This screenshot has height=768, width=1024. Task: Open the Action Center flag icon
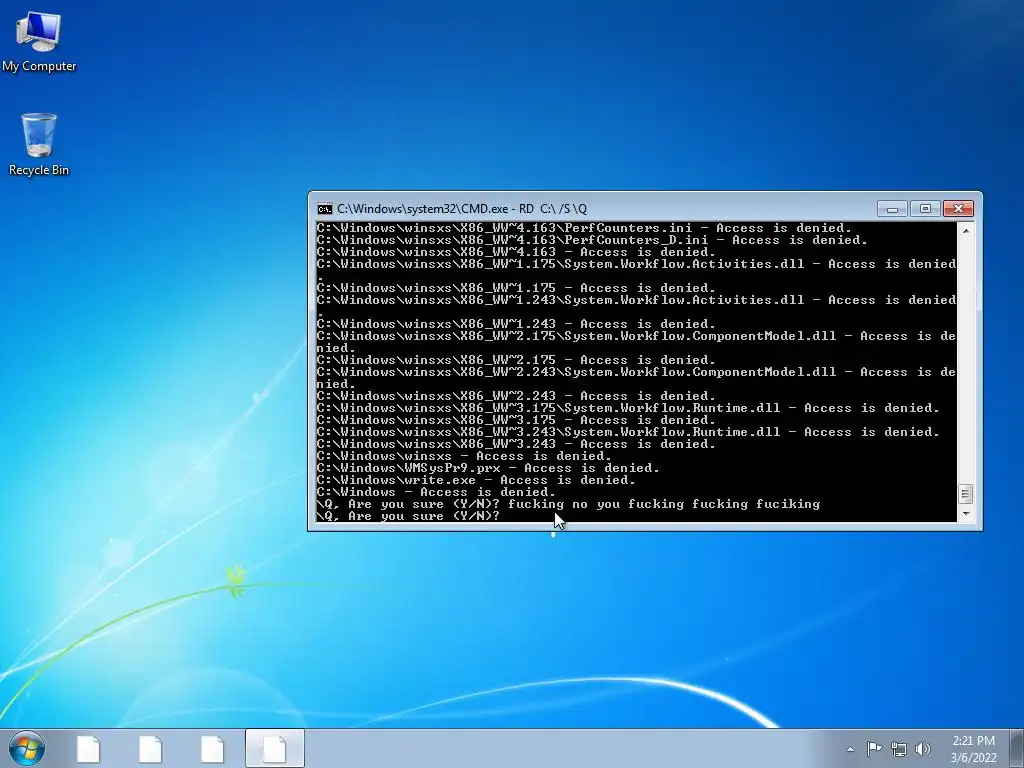(x=874, y=748)
